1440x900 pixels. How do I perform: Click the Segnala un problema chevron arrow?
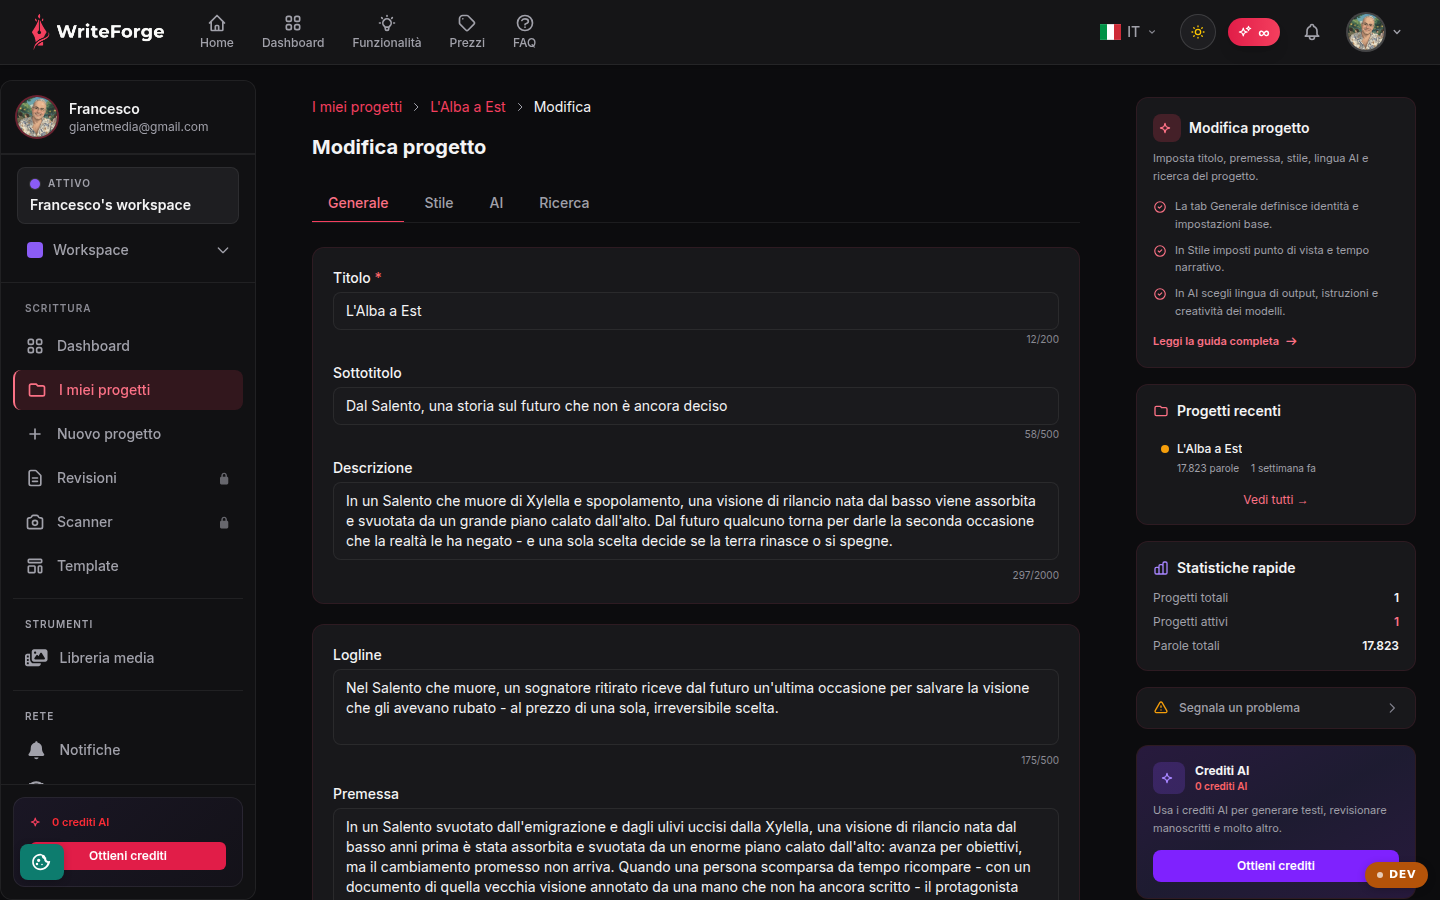(1392, 708)
